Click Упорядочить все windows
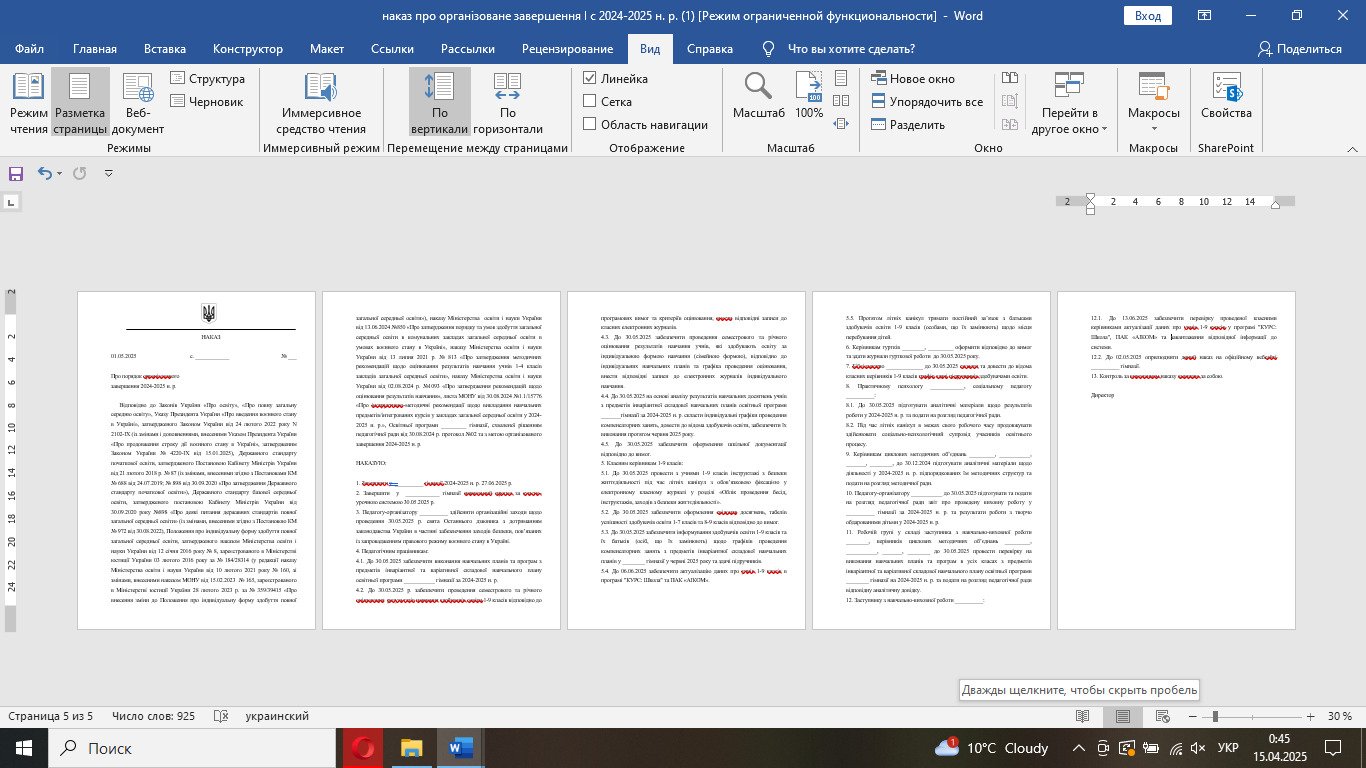Screen dimensions: 1366x768 [927, 101]
